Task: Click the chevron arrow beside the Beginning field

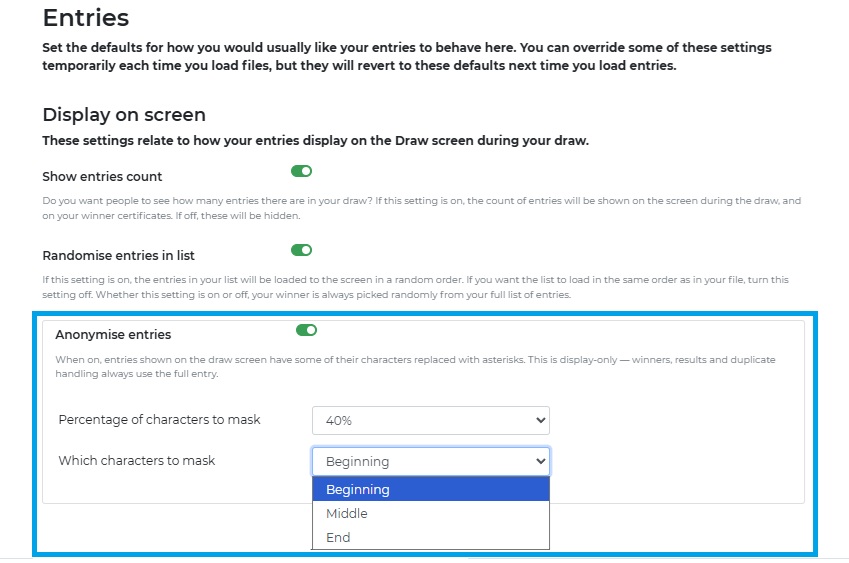Action: (540, 461)
